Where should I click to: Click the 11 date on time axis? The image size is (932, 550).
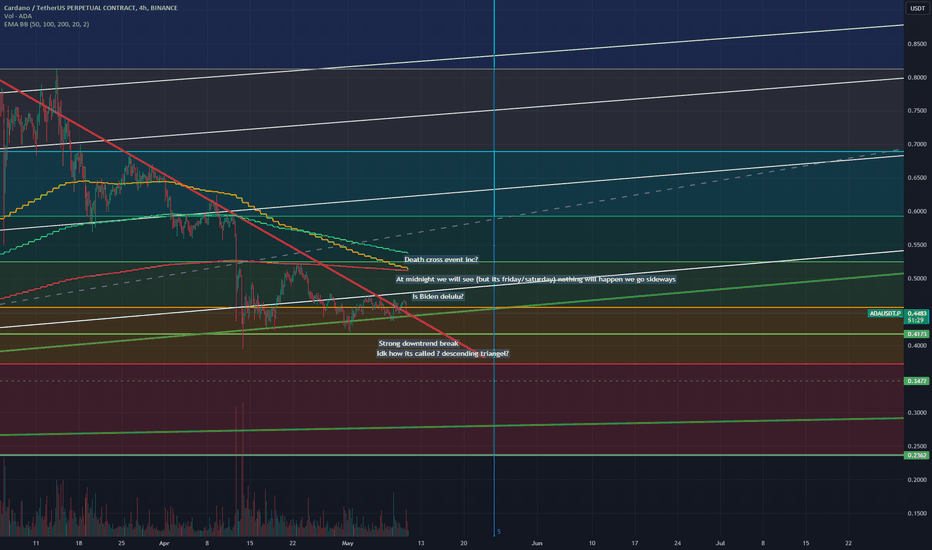[x=36, y=543]
